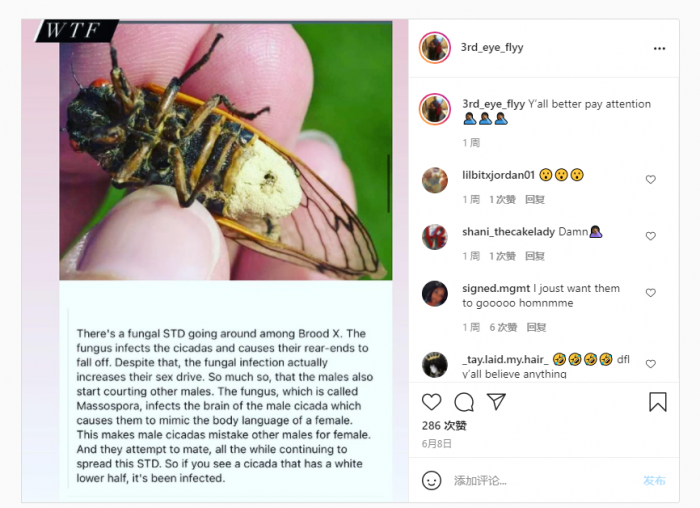
Task: Open shani_thecakelady's profile avatar
Action: pyautogui.click(x=435, y=237)
